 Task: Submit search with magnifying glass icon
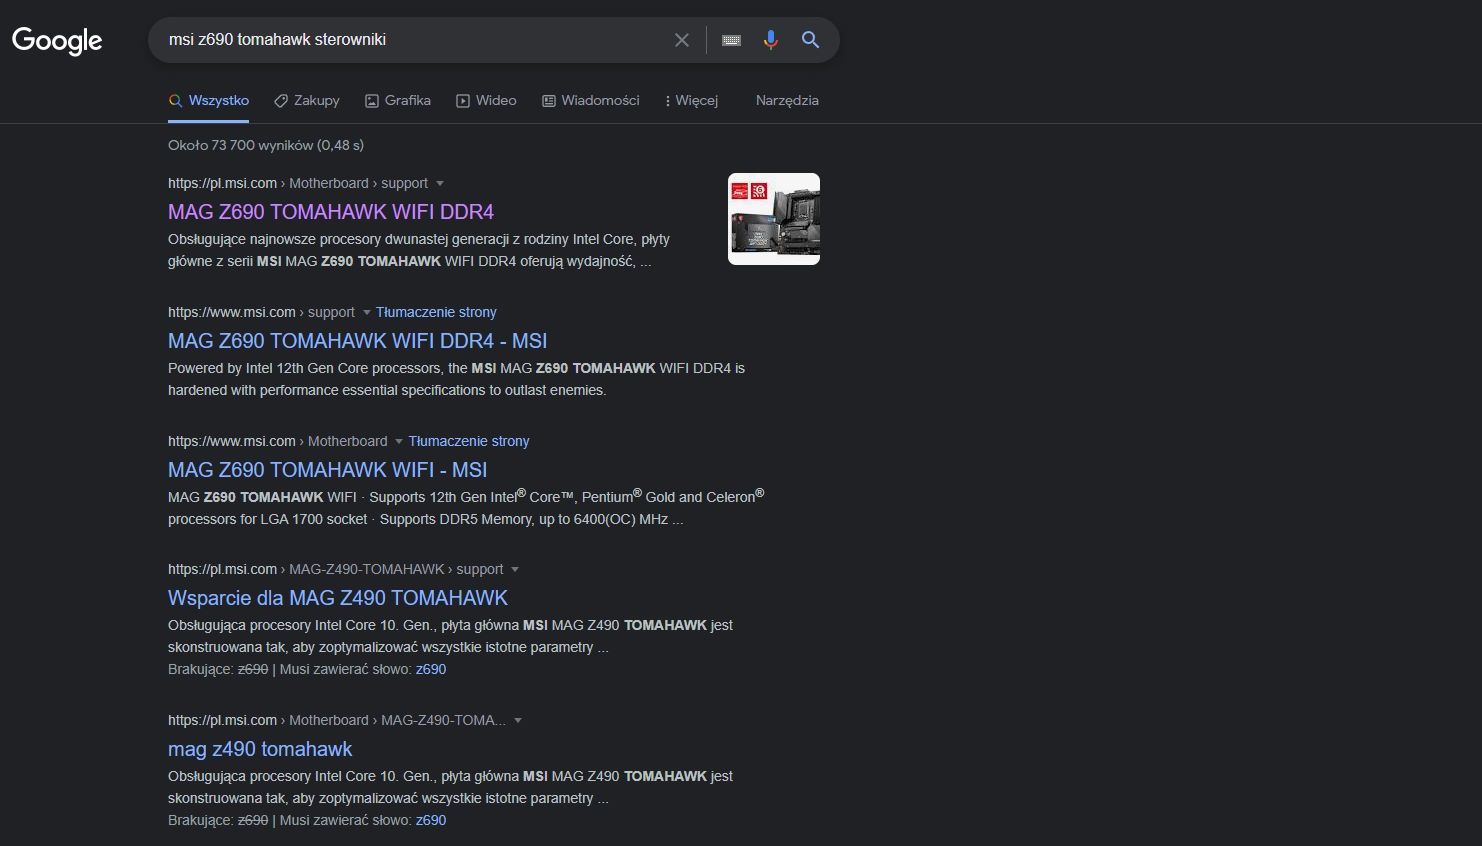(810, 40)
